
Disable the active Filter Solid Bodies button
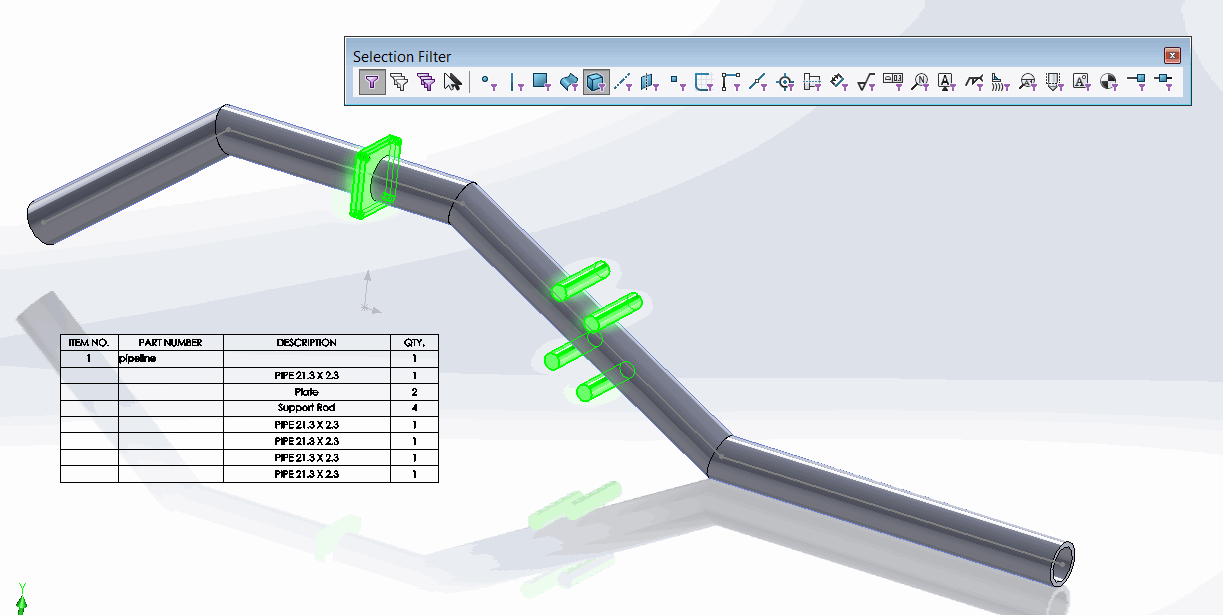tap(596, 82)
